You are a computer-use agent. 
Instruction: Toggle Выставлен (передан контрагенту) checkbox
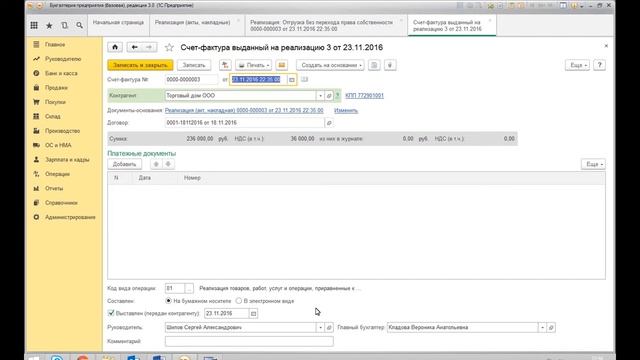(111, 313)
